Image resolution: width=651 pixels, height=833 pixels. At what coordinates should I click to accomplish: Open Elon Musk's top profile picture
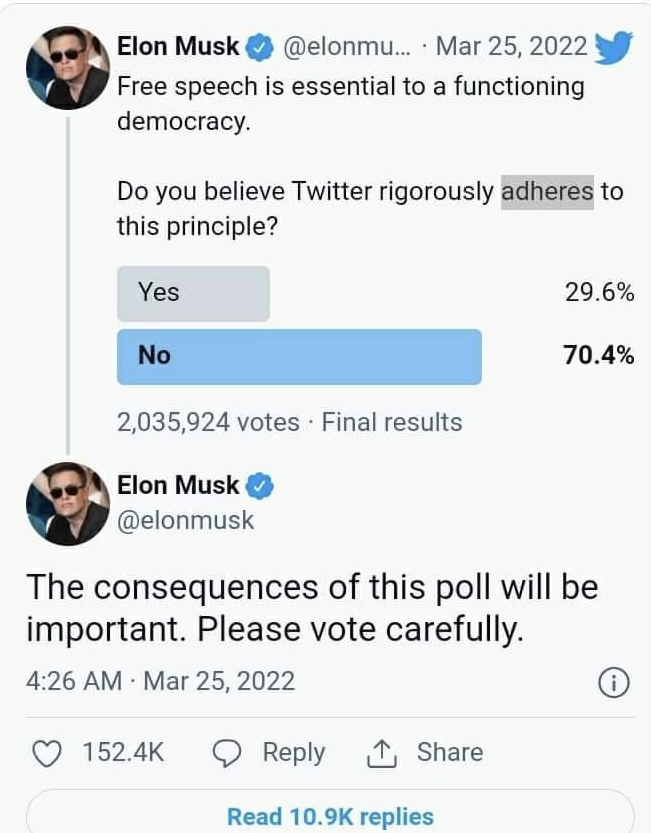click(x=67, y=67)
